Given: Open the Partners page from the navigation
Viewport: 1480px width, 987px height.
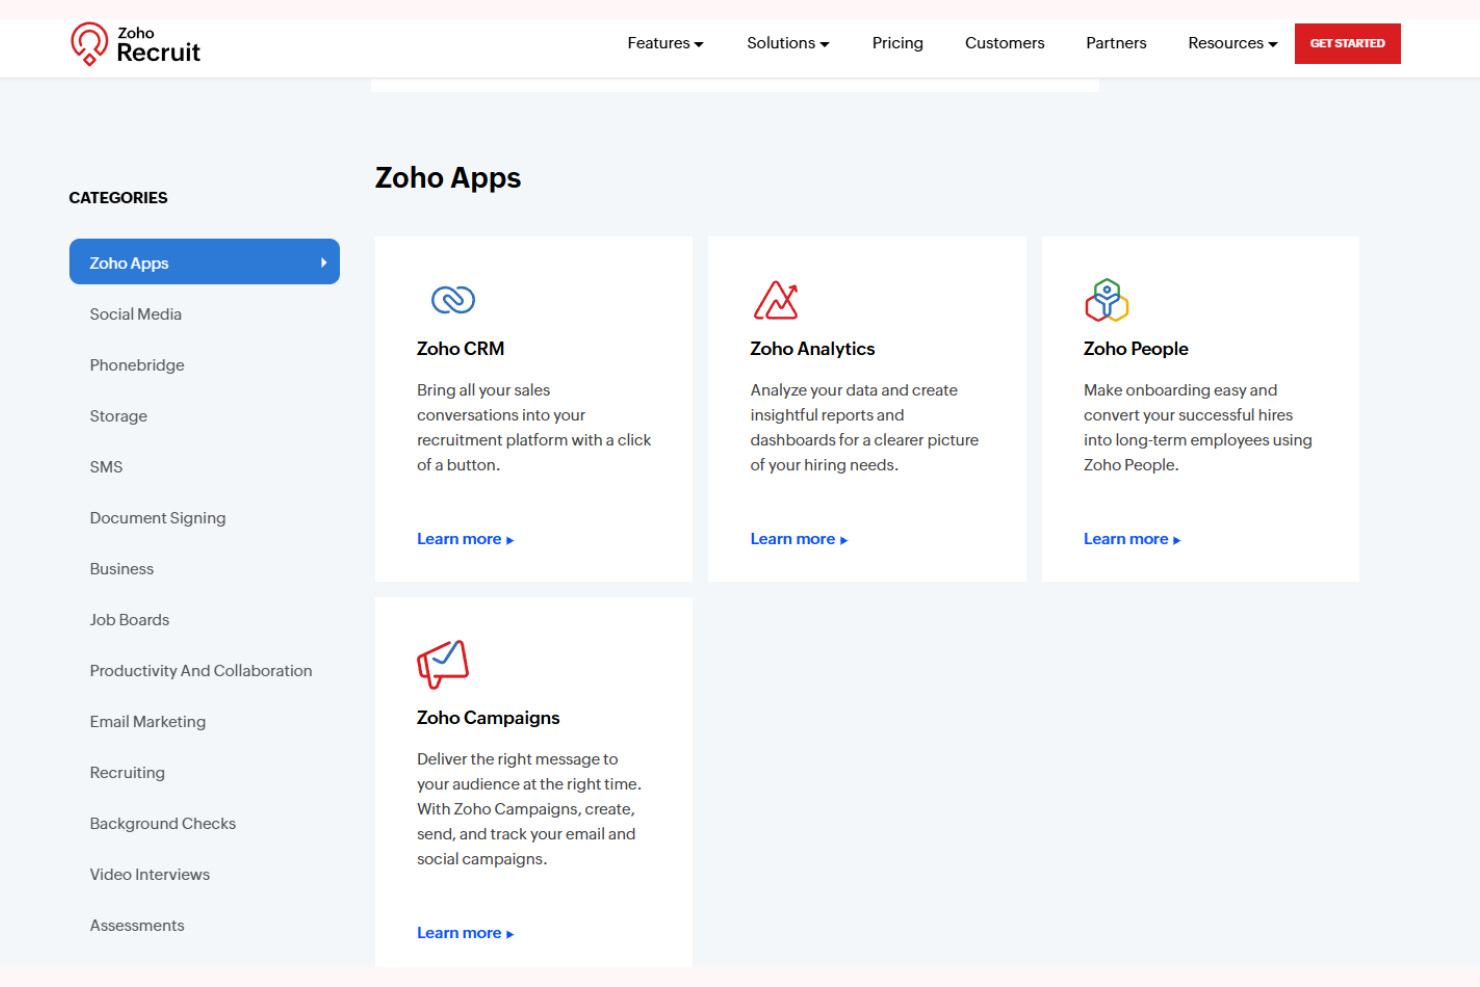Looking at the screenshot, I should 1116,43.
